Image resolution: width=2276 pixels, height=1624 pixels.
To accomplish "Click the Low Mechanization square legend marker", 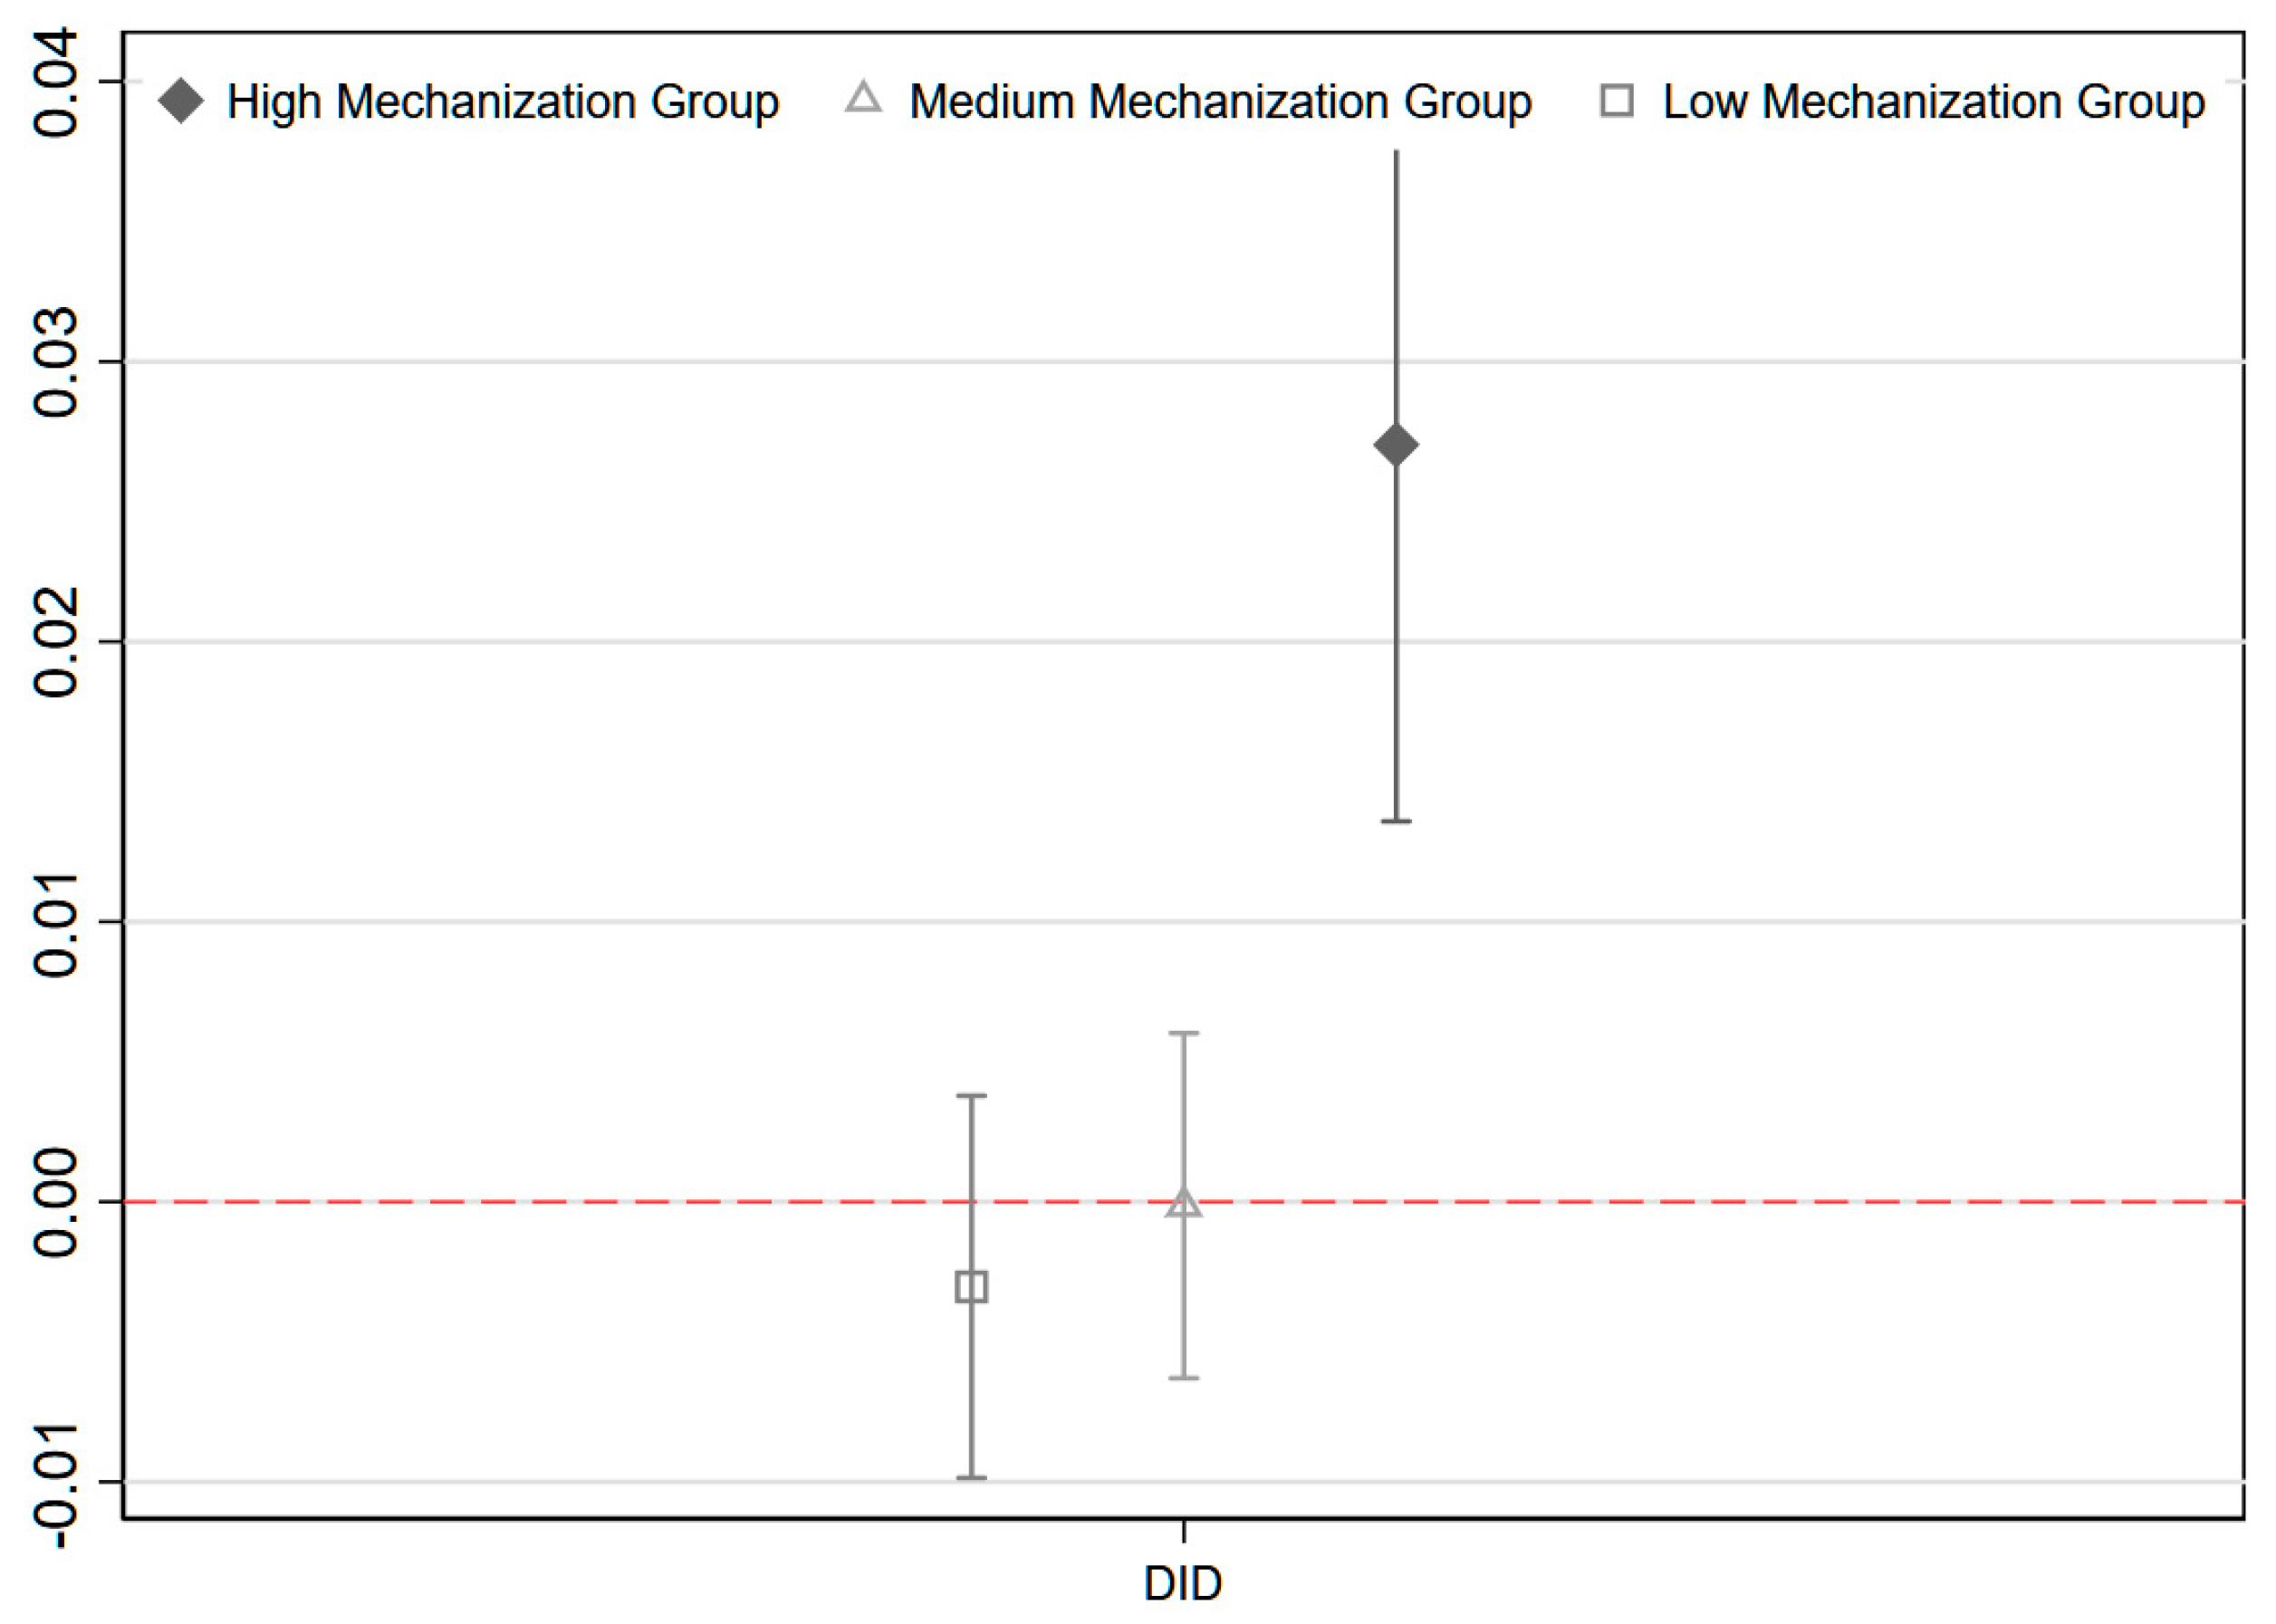I will pos(1617,101).
